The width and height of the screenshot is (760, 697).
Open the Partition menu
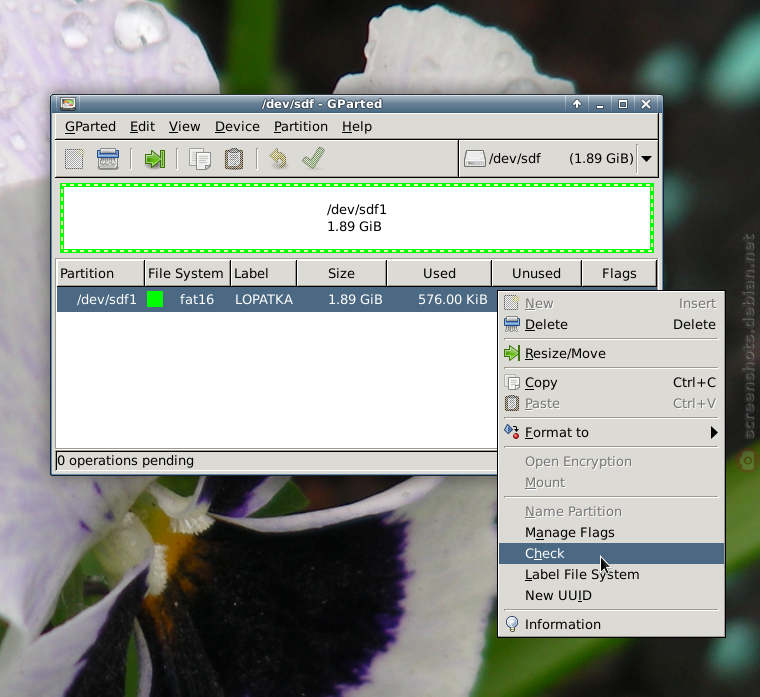pos(301,127)
